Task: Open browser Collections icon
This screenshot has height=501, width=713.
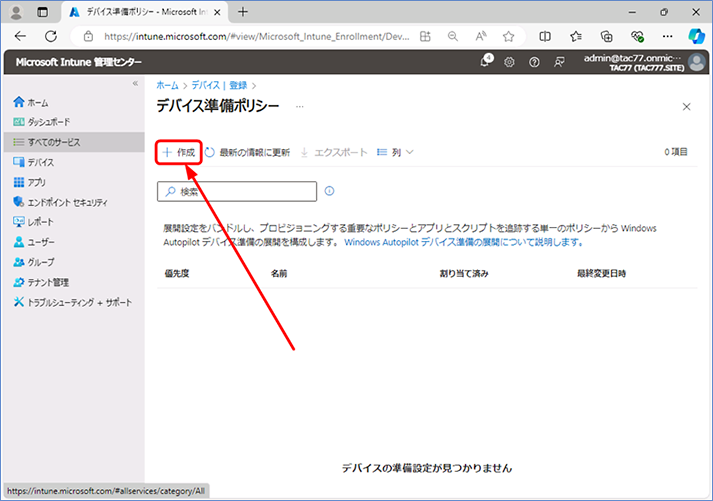Action: [x=607, y=36]
